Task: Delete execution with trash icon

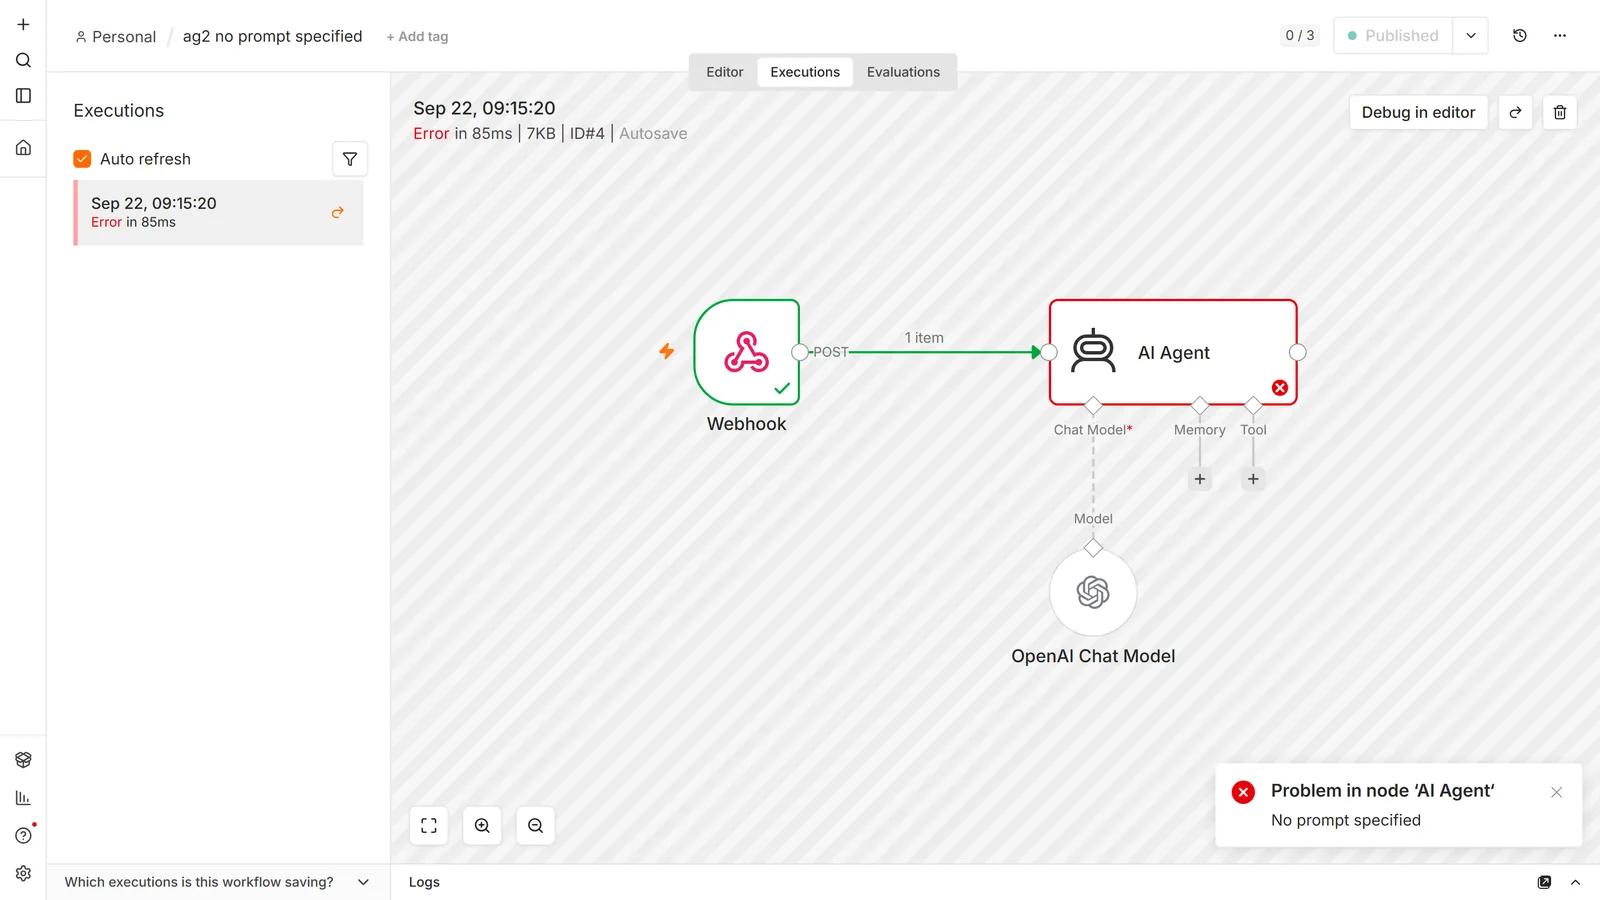Action: 1560,112
